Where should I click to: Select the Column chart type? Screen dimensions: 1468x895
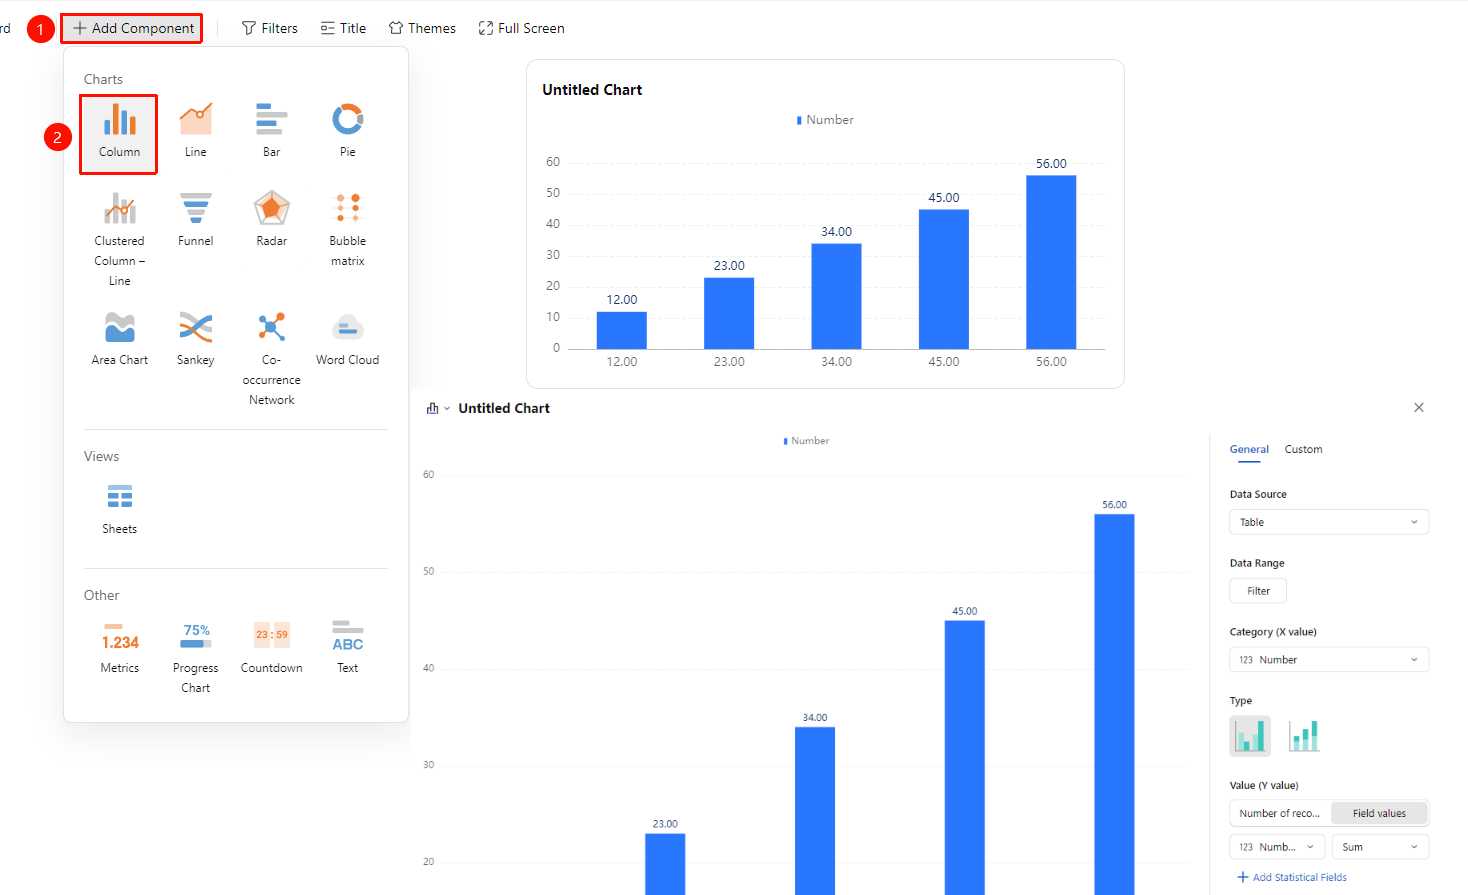point(119,134)
